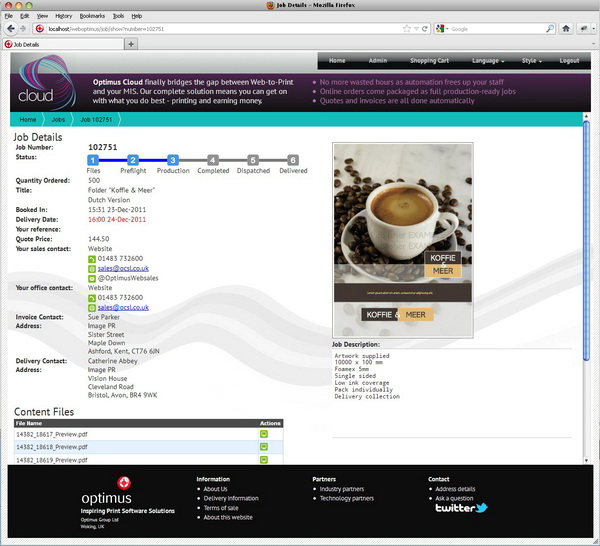Open the Bookmarks menu in Firefox
600x546 pixels.
pos(91,16)
